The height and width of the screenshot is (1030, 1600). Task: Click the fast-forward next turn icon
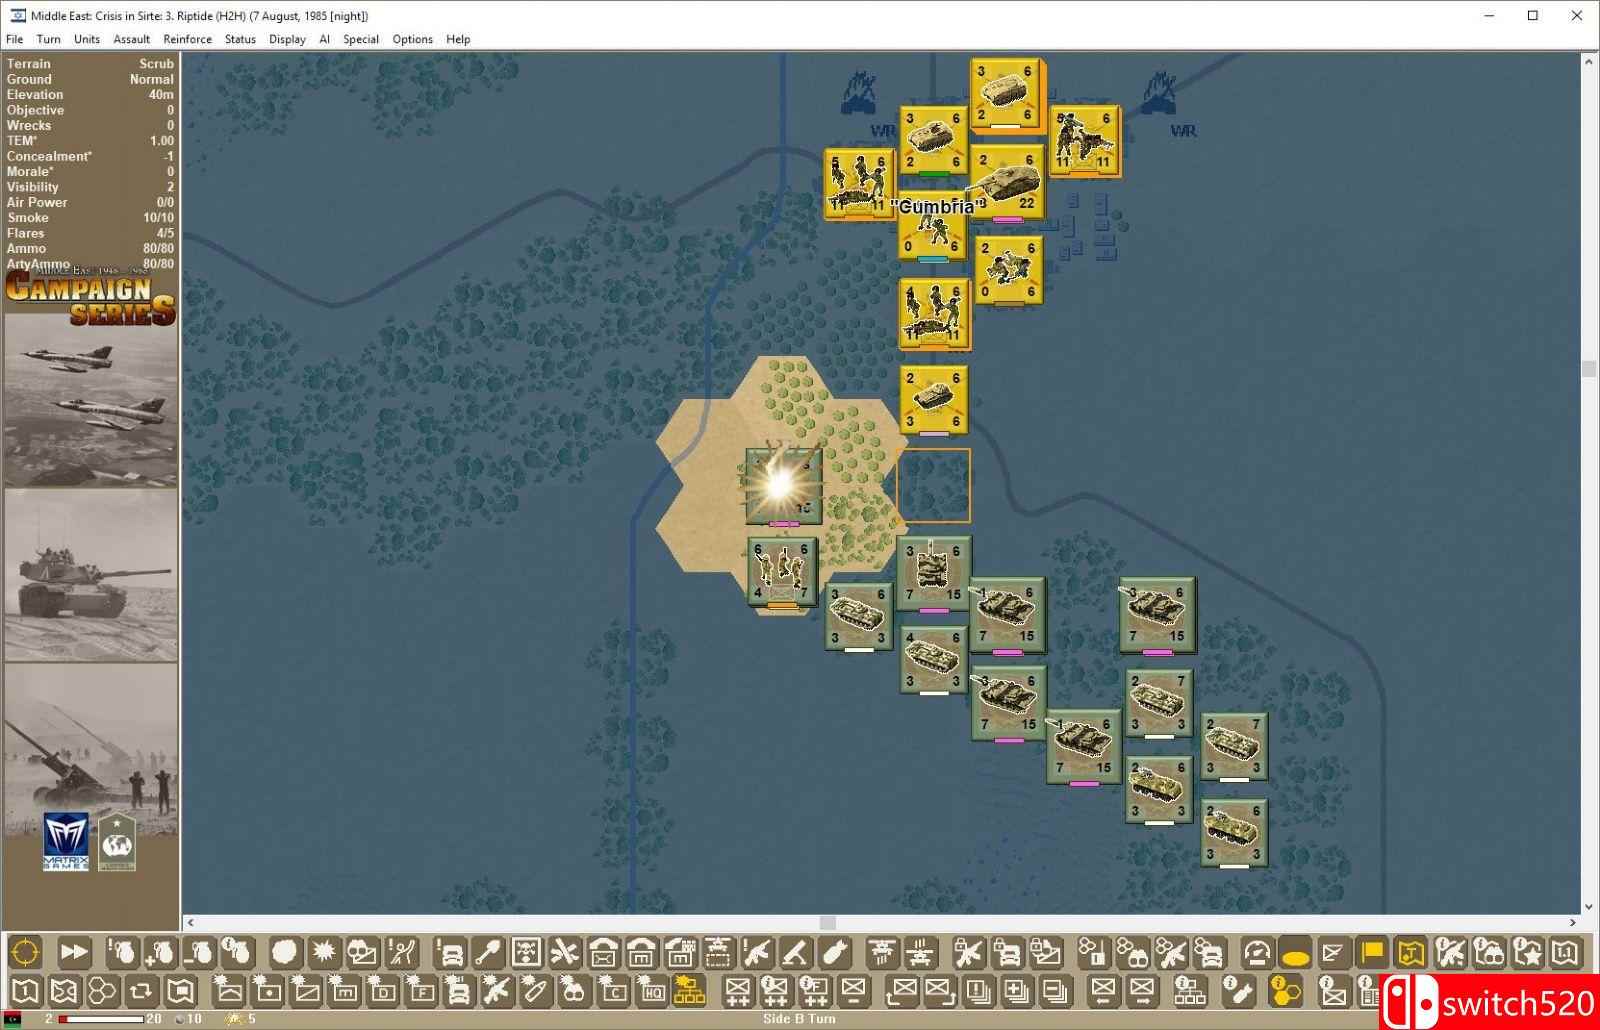click(74, 953)
